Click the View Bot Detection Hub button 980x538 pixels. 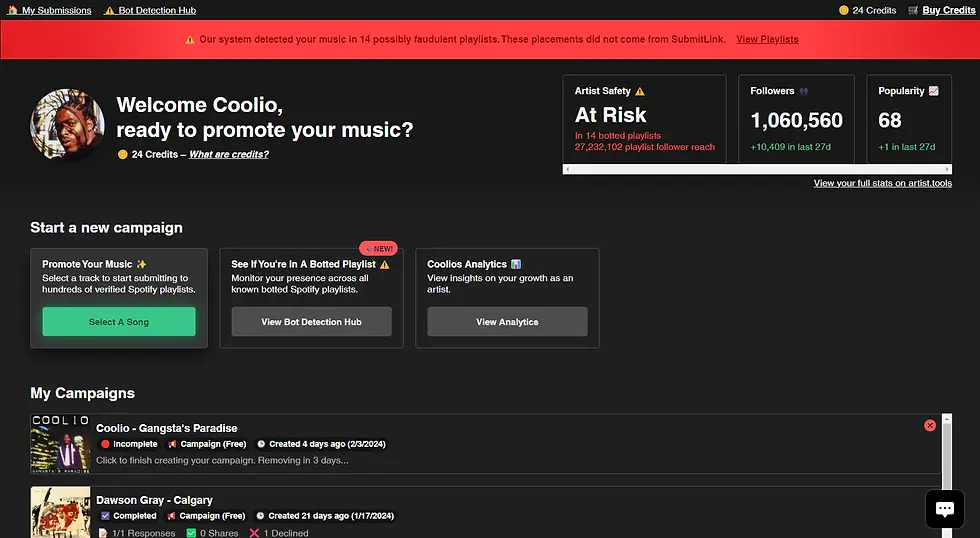click(311, 322)
